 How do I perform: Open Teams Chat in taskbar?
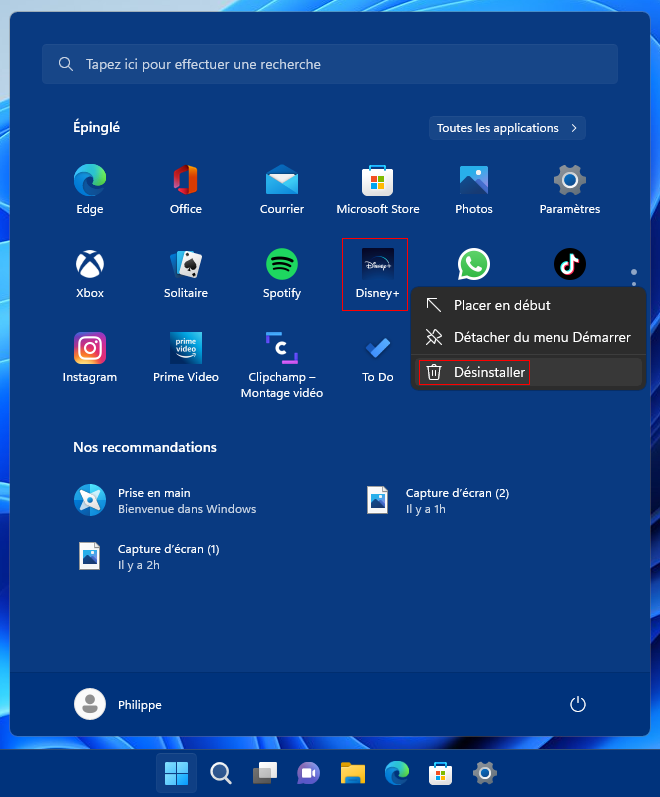pyautogui.click(x=309, y=773)
